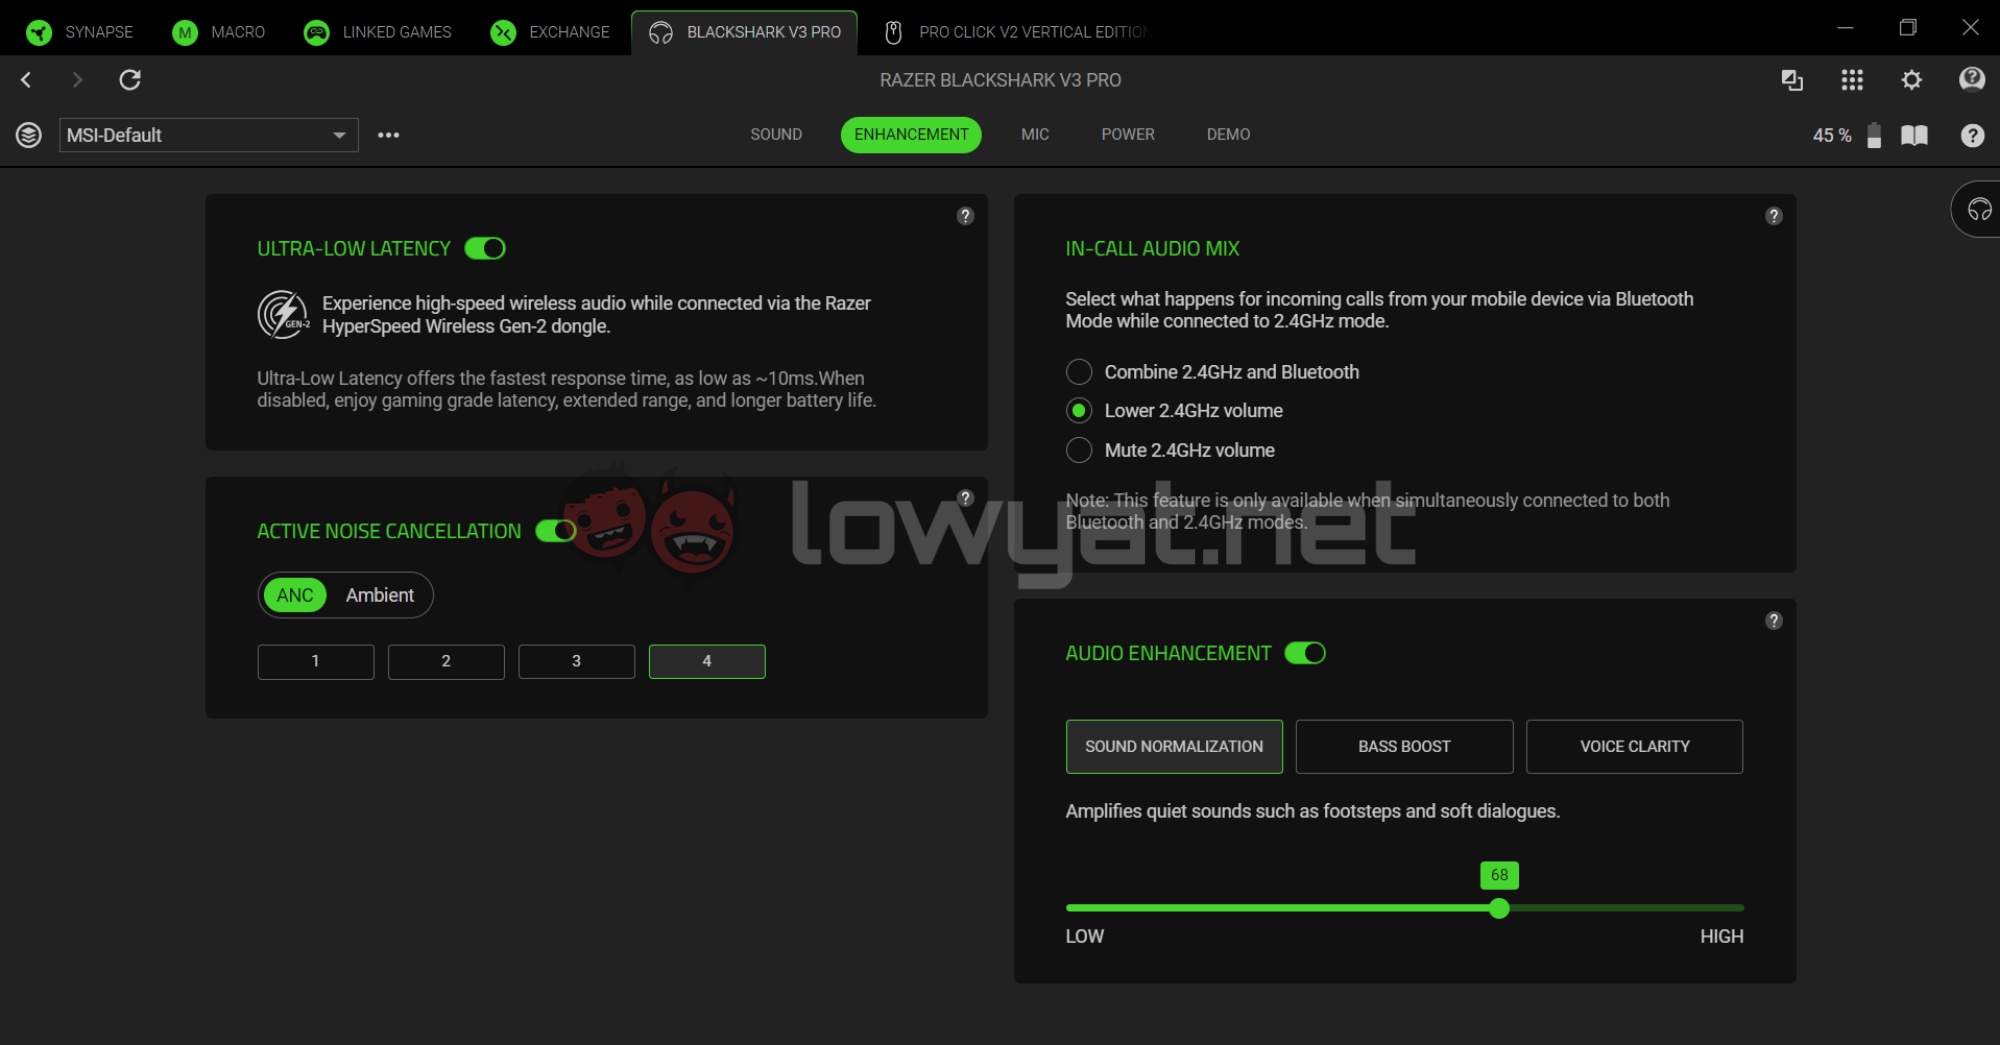2000x1045 pixels.
Task: Show Active Noise Cancellation help tooltip
Action: [965, 498]
